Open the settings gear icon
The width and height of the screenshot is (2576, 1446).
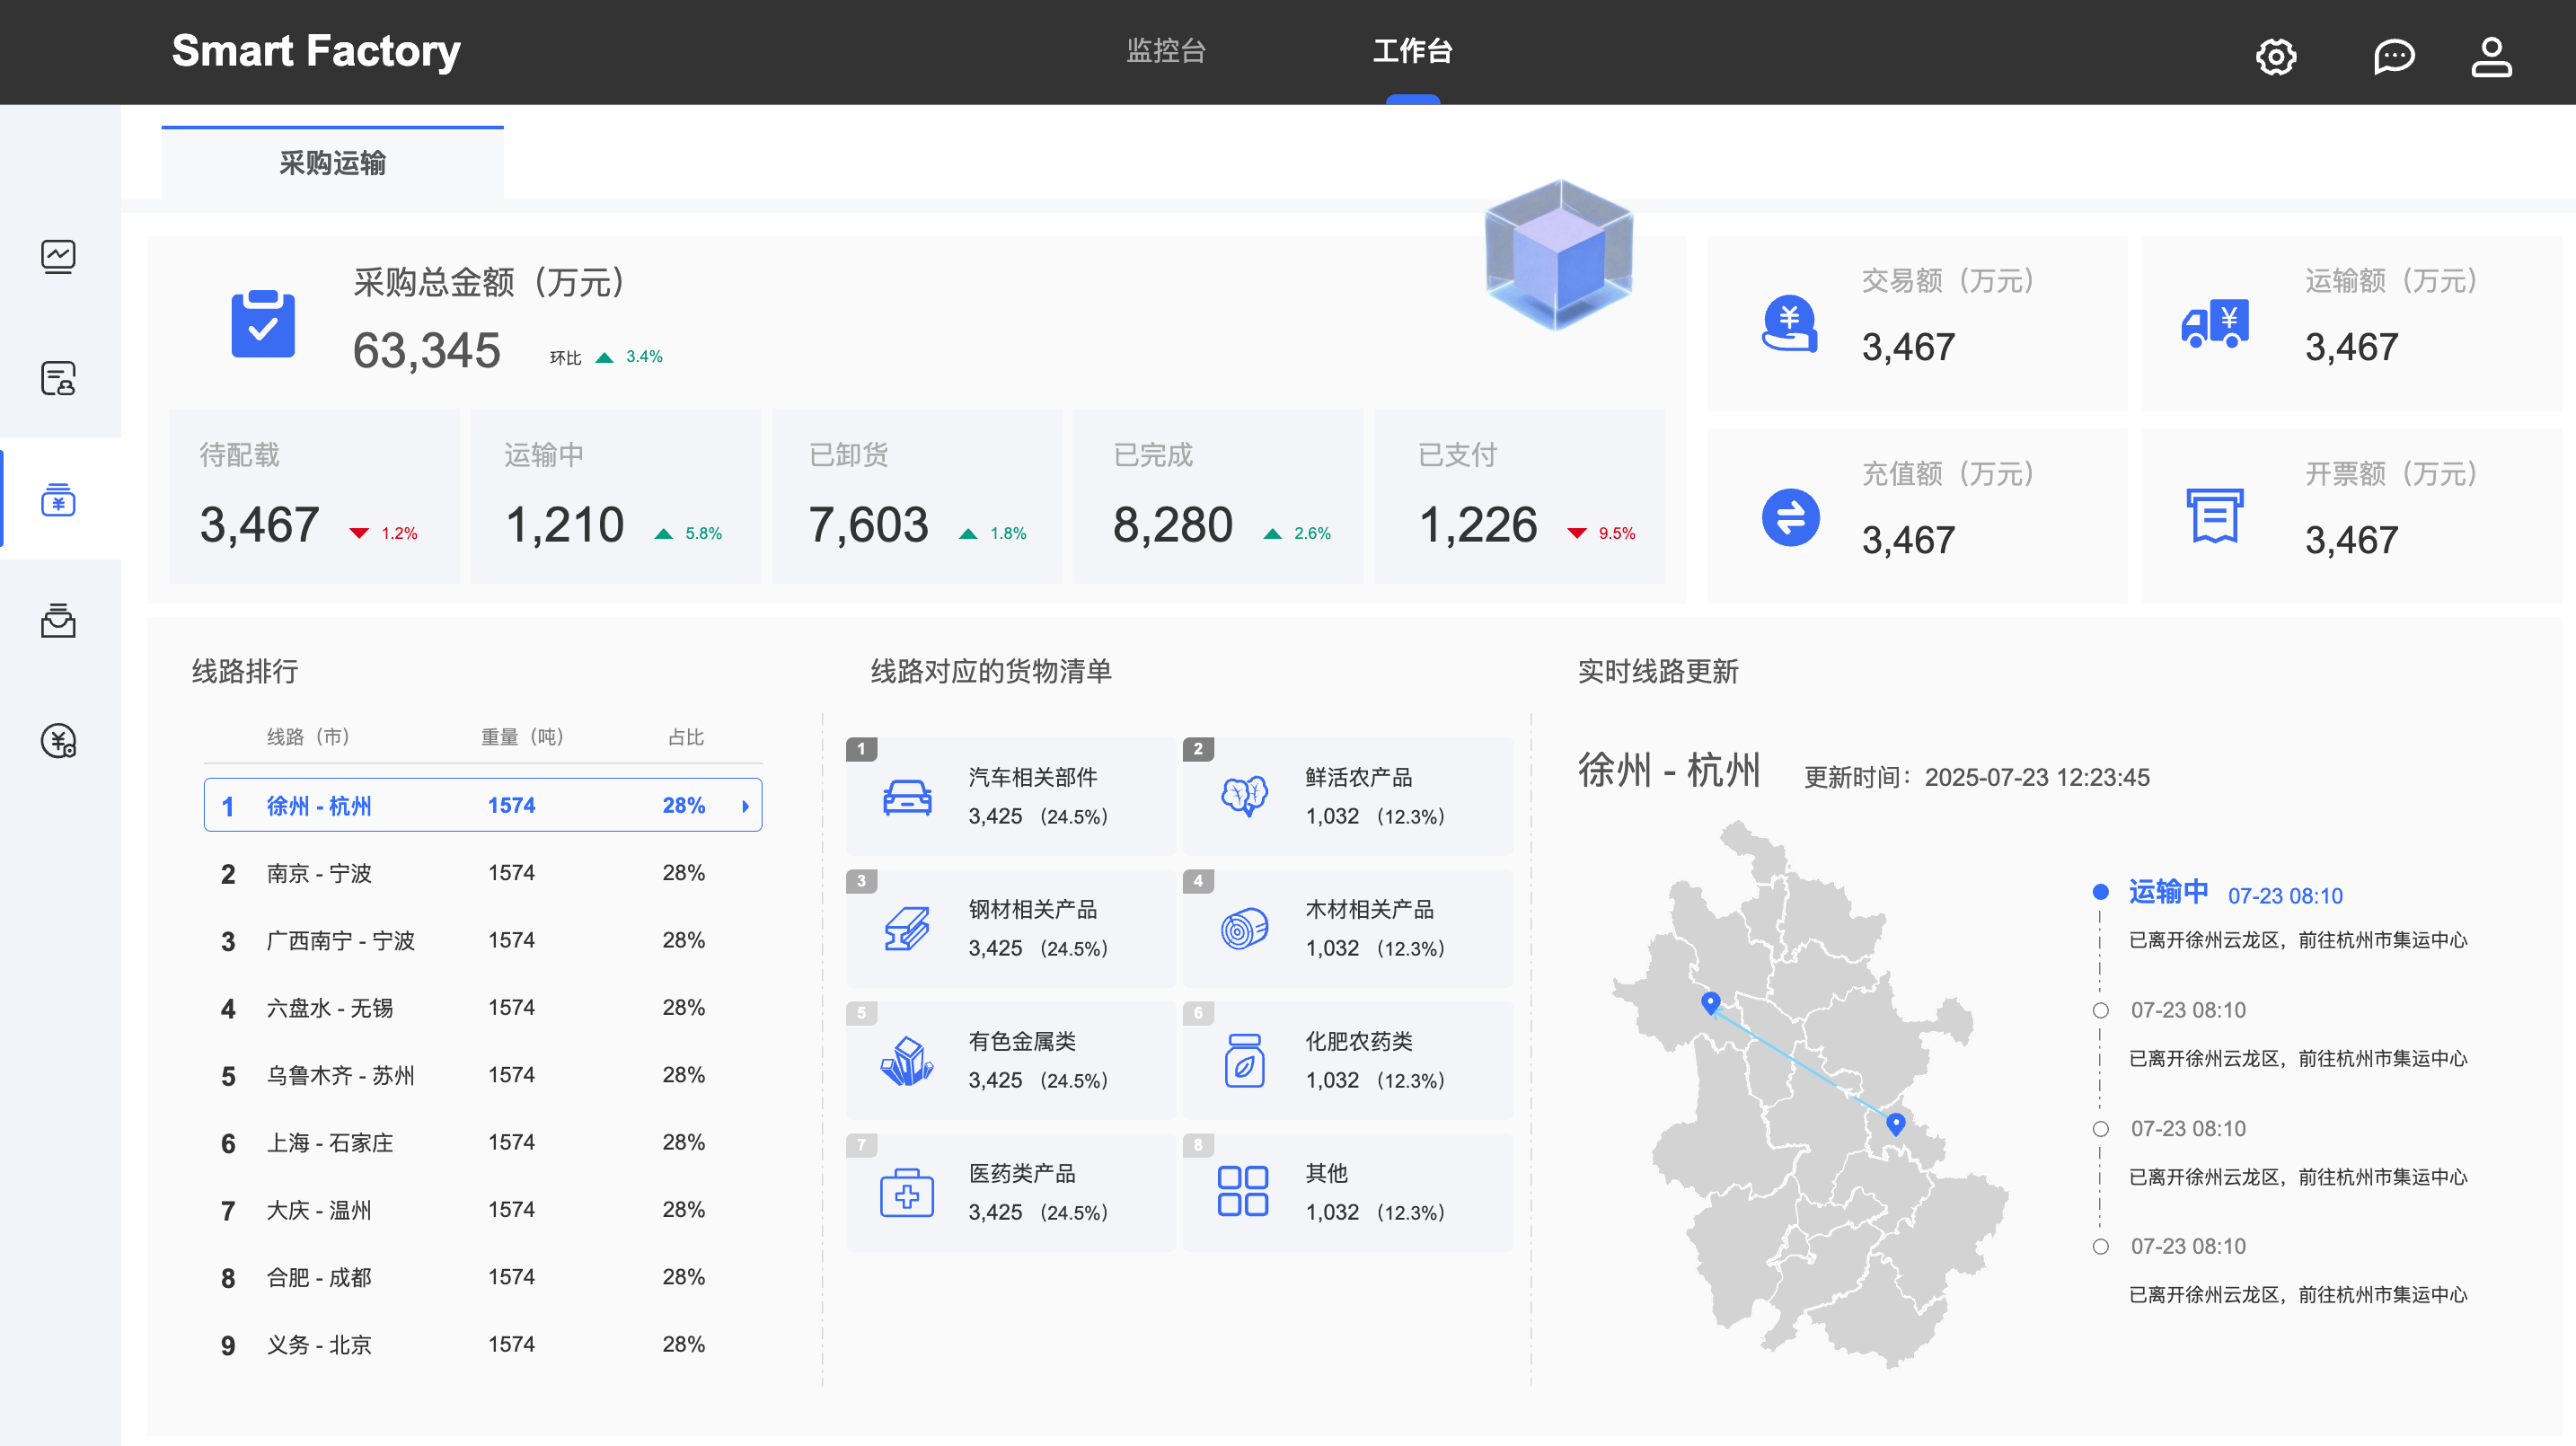point(2275,56)
